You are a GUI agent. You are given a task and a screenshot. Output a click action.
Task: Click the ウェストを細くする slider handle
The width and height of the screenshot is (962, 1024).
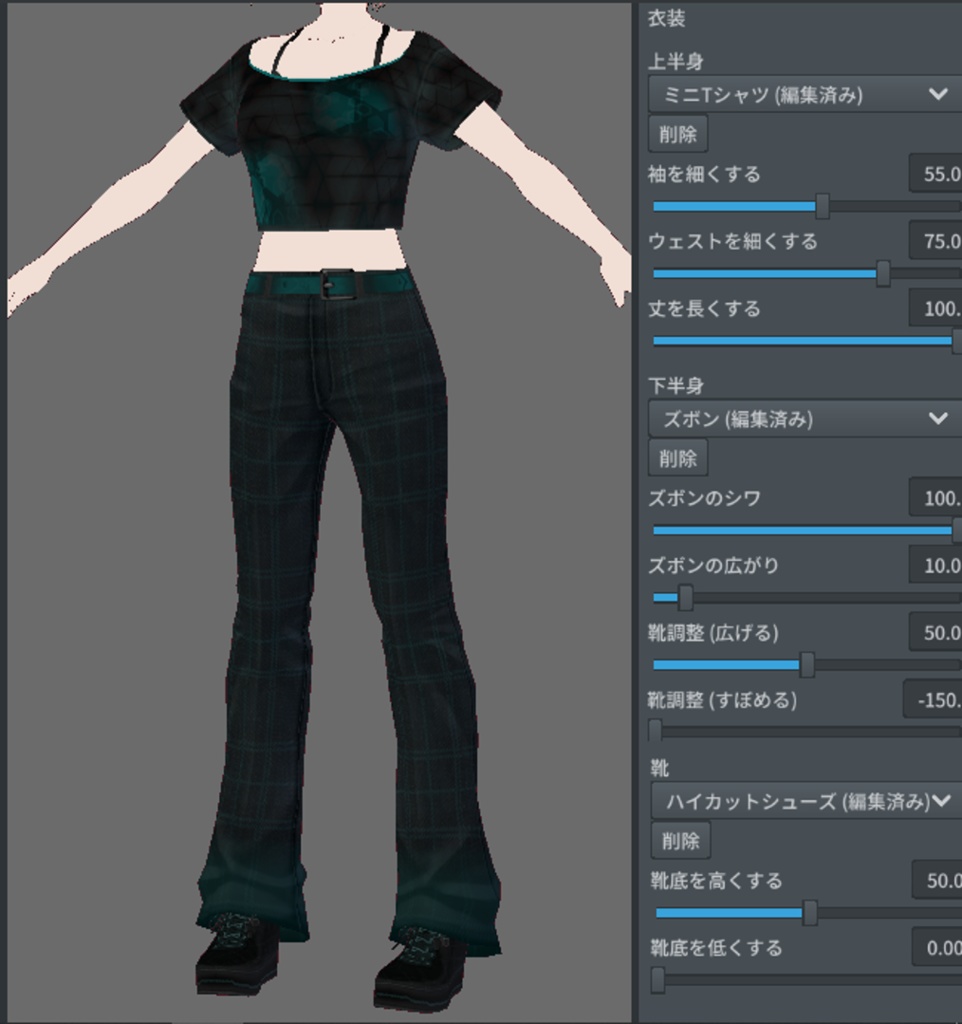(885, 271)
